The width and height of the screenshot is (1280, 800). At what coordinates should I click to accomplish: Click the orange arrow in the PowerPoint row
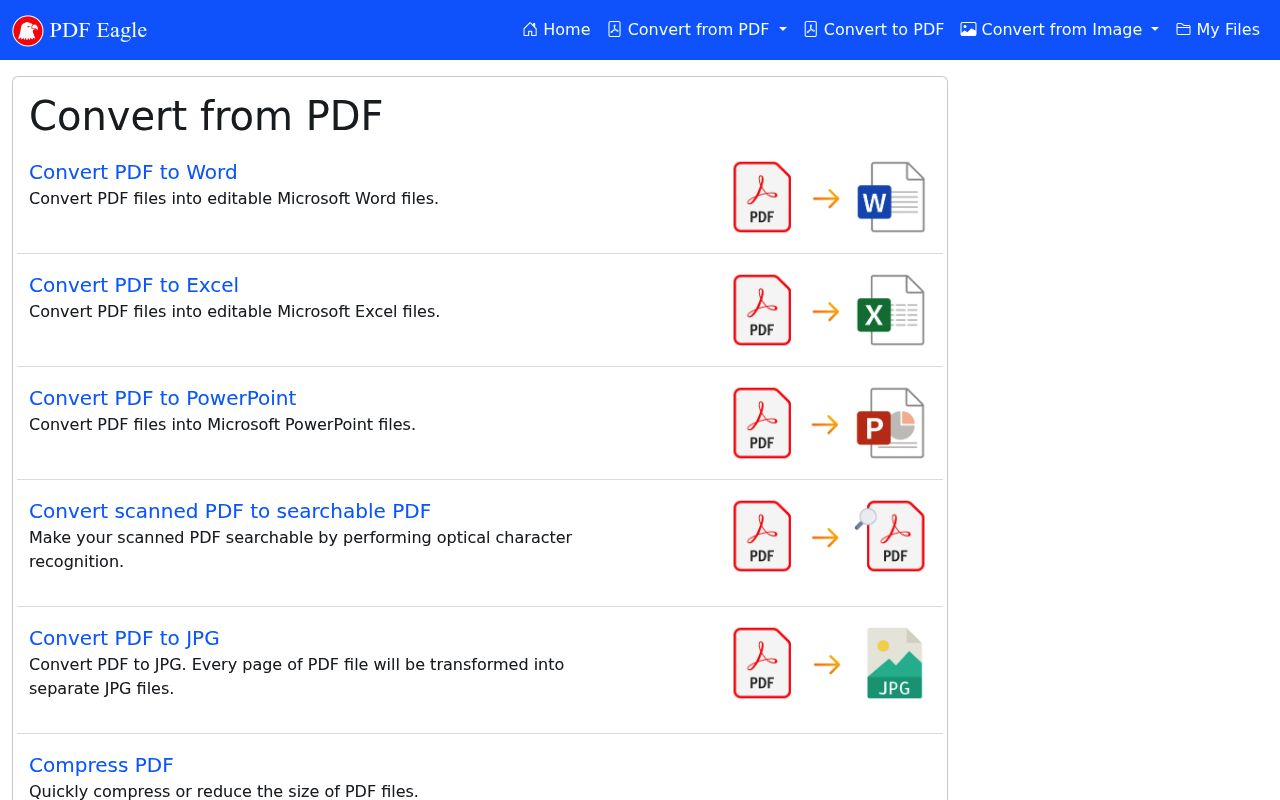tap(826, 424)
